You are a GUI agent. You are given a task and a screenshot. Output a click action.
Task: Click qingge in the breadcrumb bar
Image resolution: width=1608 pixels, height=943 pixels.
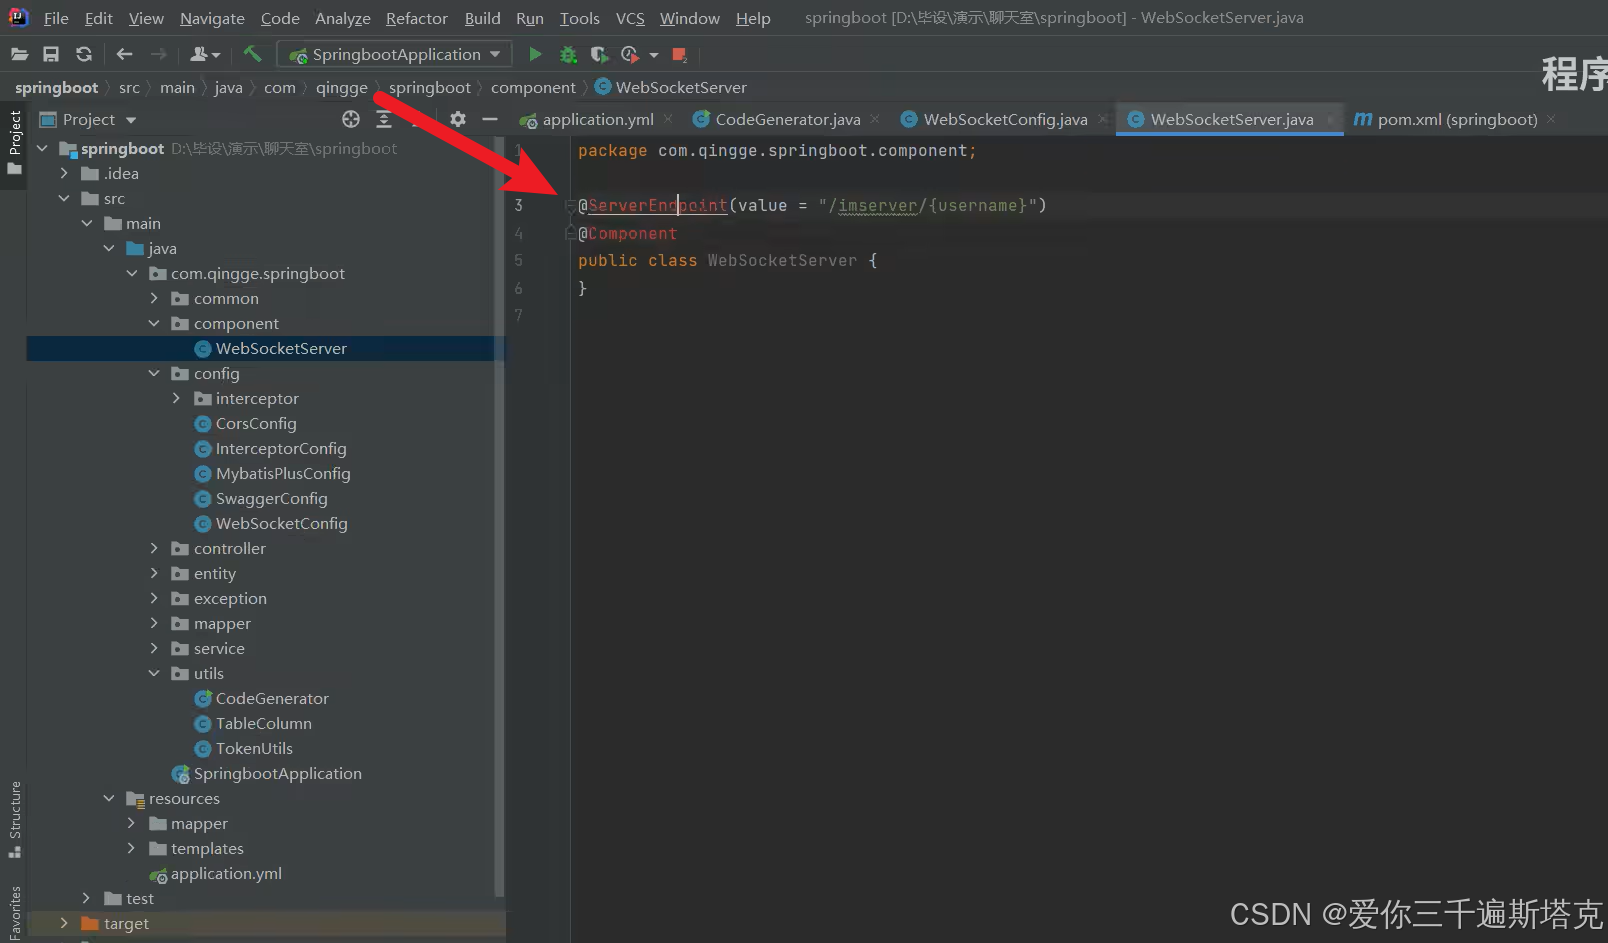tap(342, 87)
